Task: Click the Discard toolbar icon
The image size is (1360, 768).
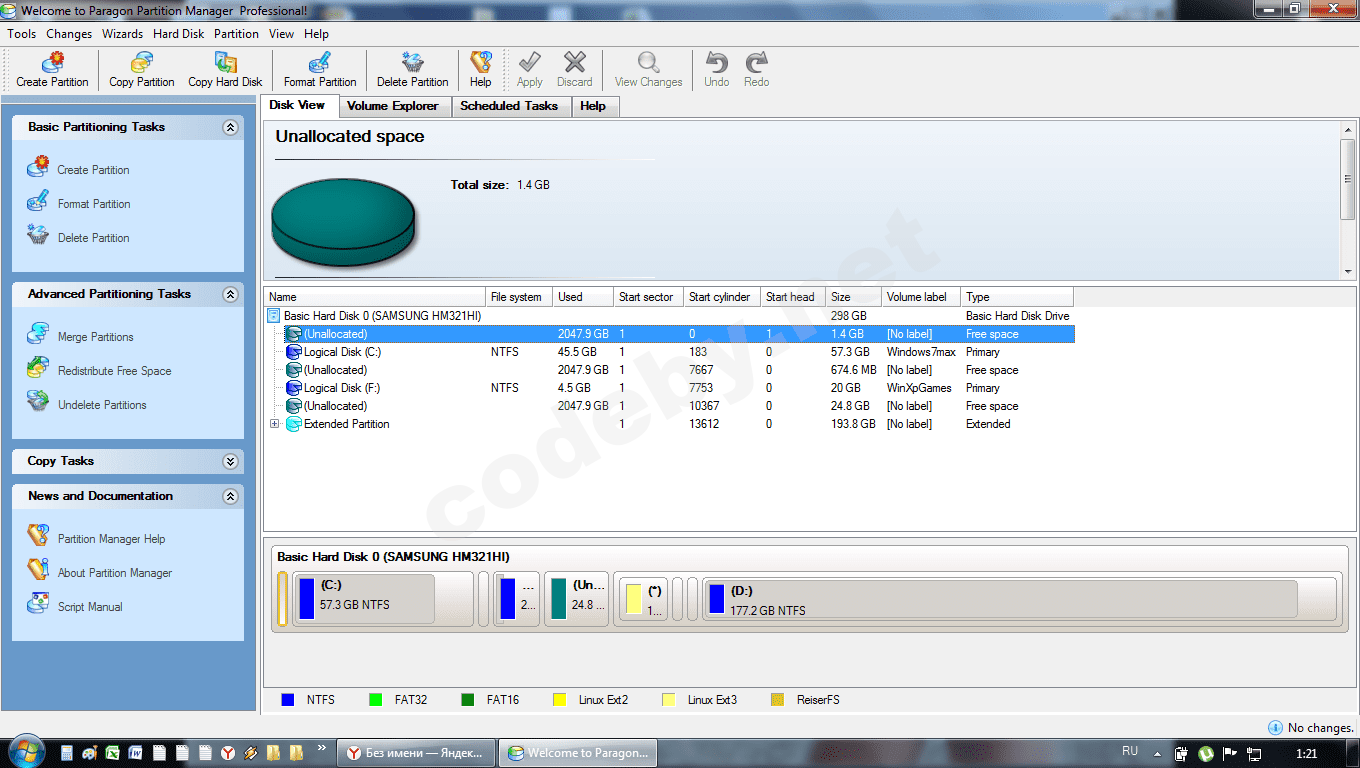Action: [575, 63]
